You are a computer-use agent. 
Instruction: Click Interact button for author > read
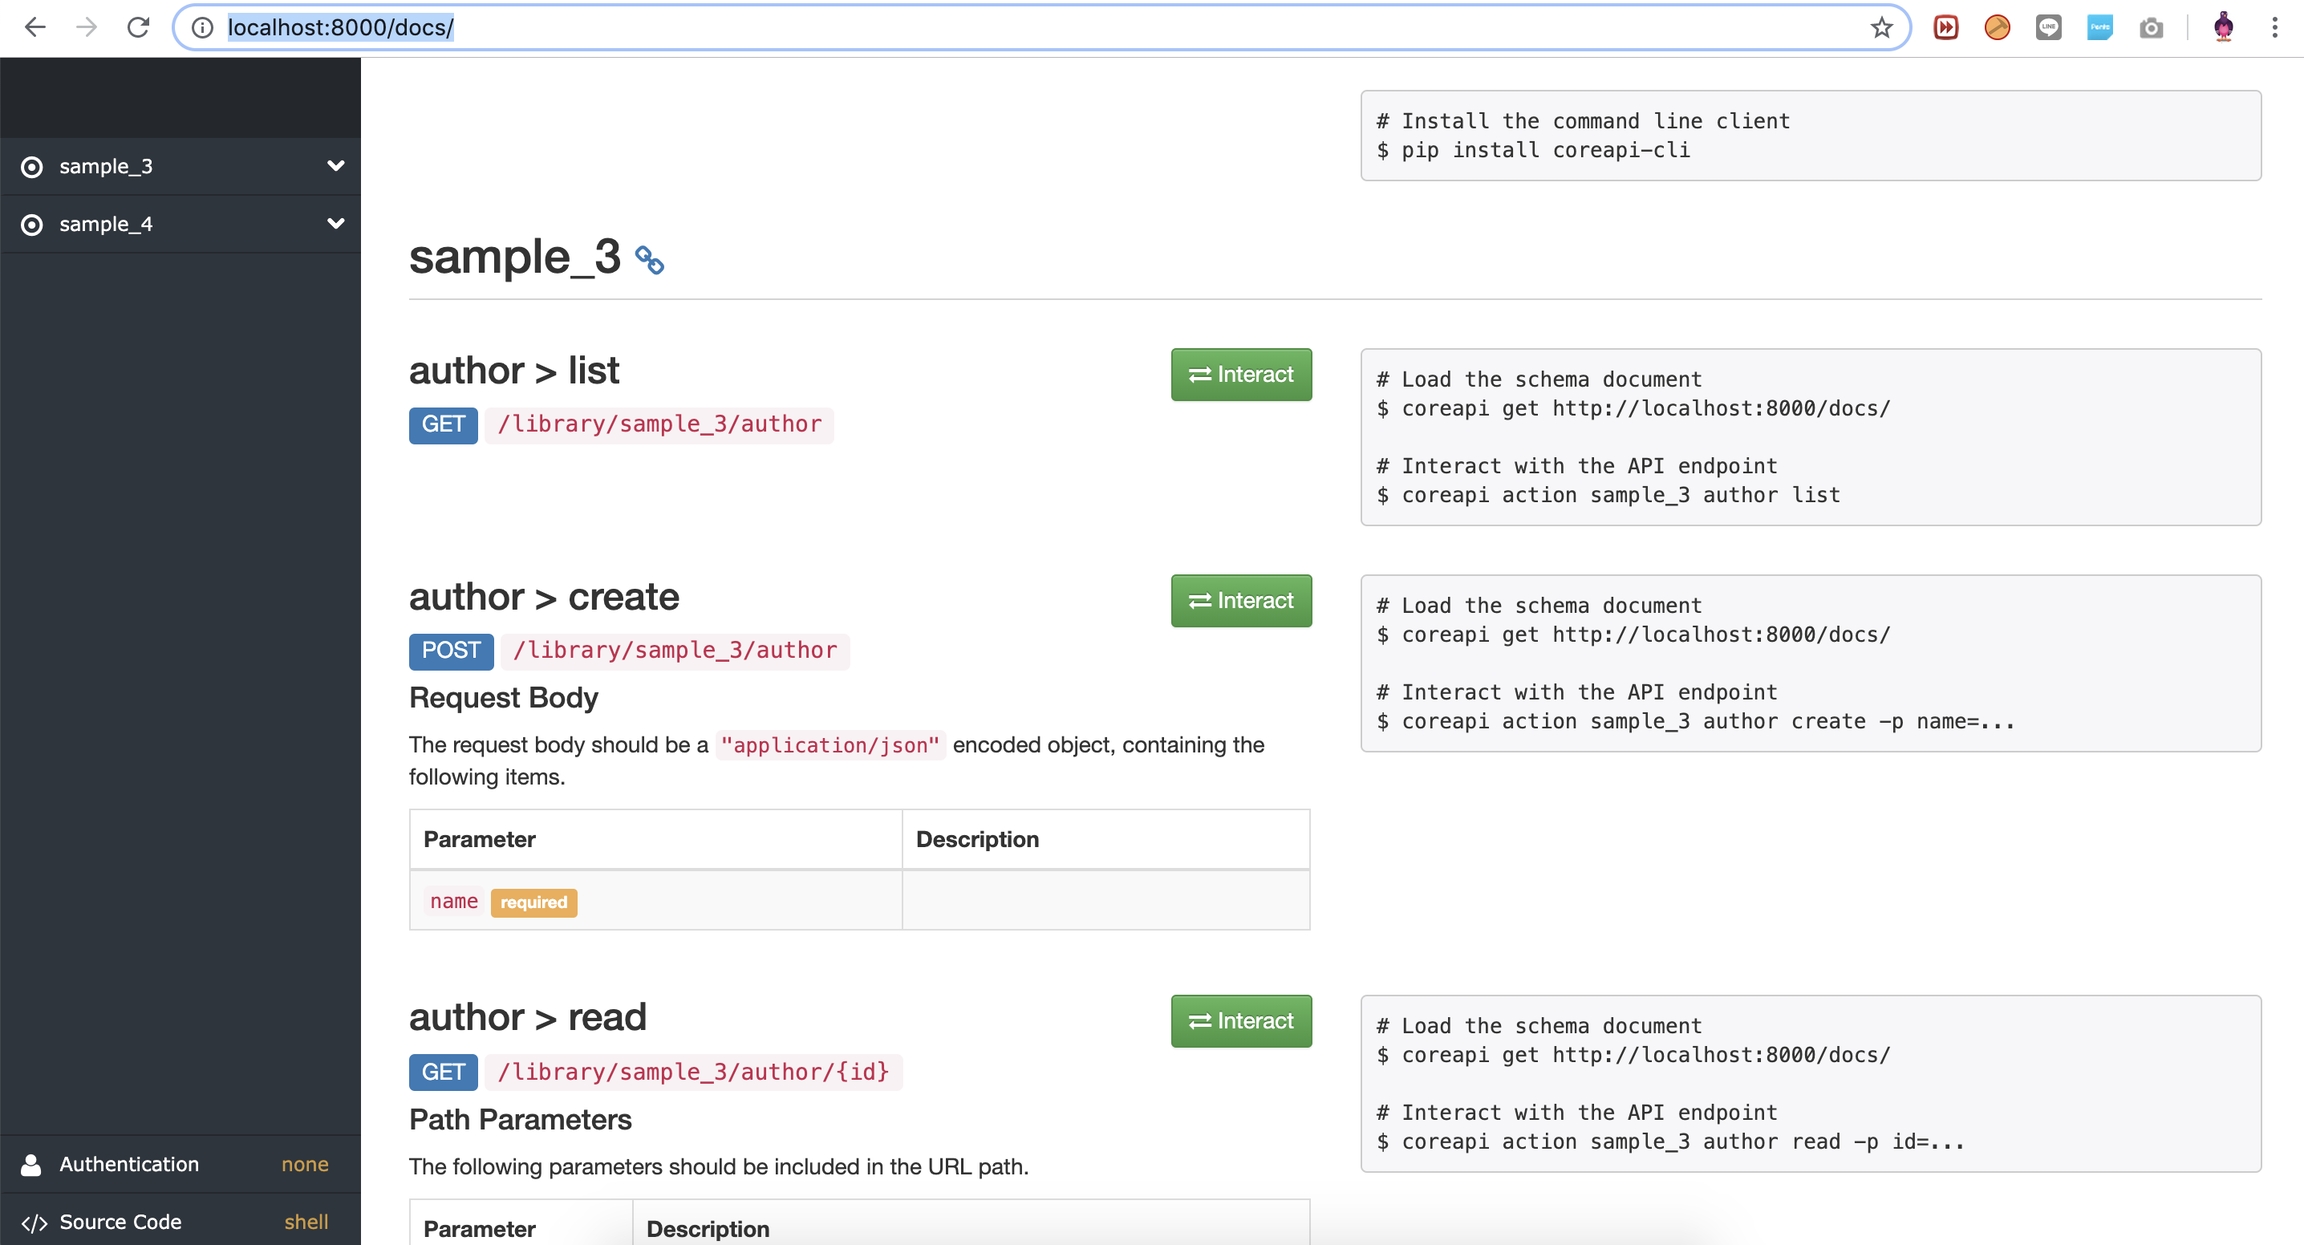1240,1021
